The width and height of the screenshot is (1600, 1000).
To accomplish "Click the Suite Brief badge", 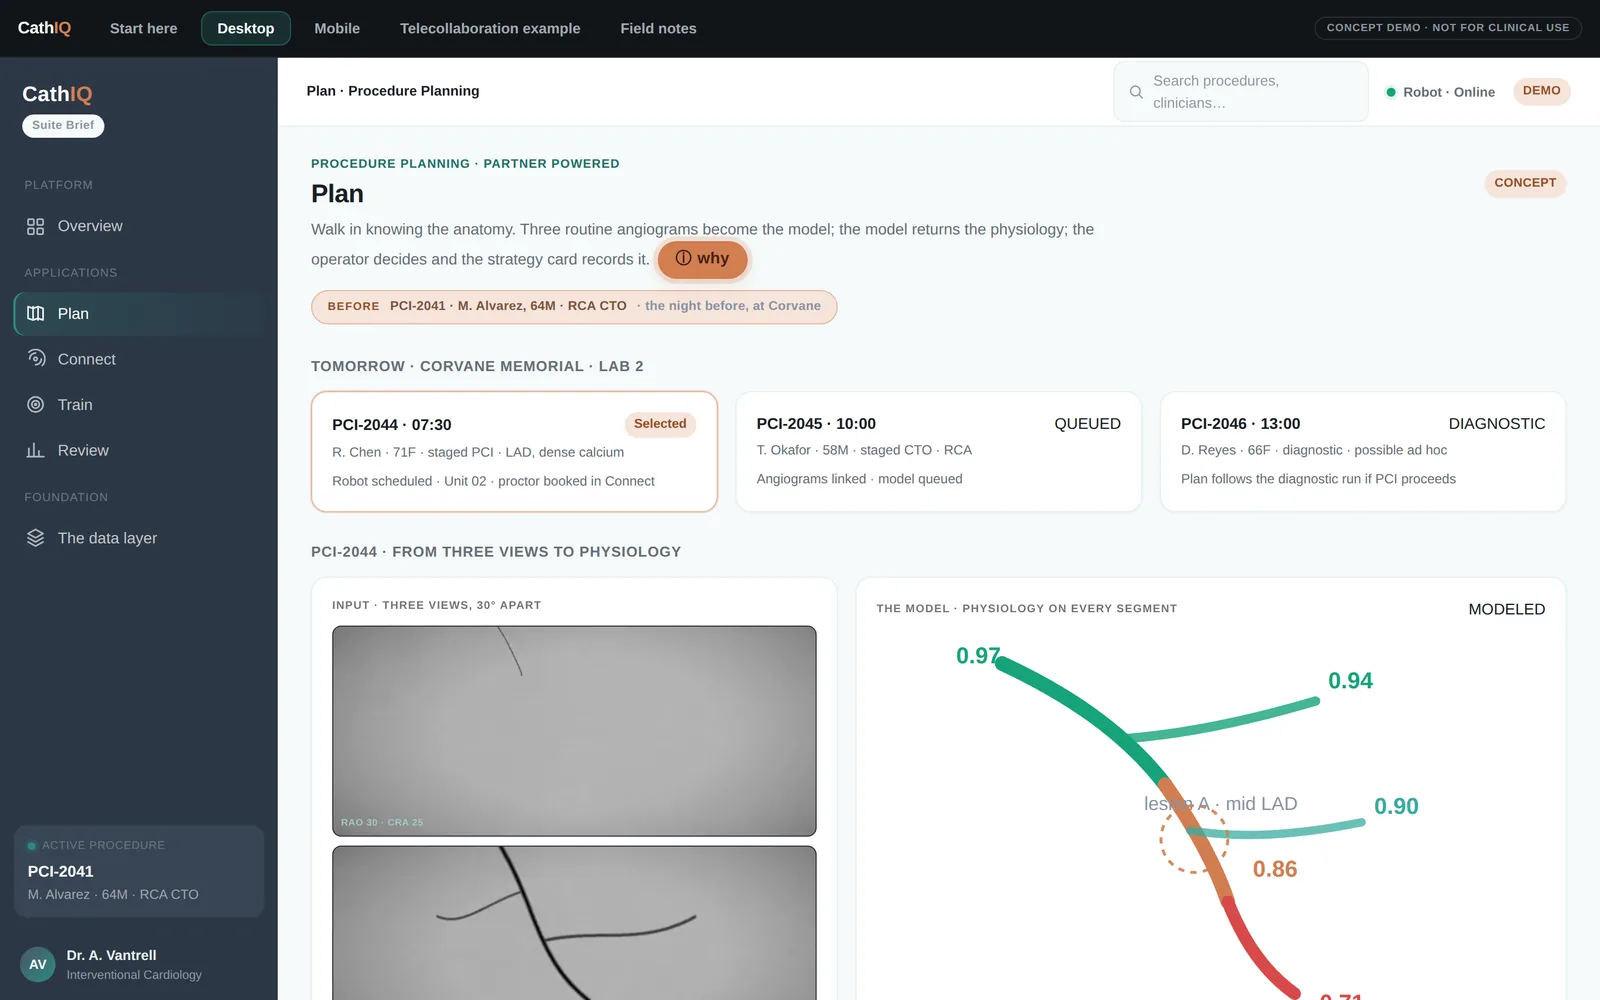I will coord(63,126).
